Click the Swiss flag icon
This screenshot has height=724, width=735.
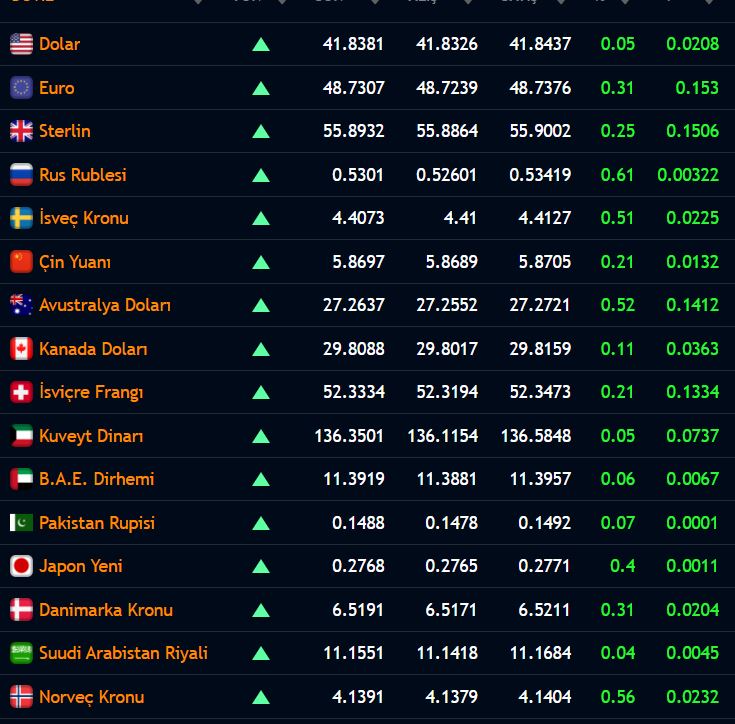point(21,392)
